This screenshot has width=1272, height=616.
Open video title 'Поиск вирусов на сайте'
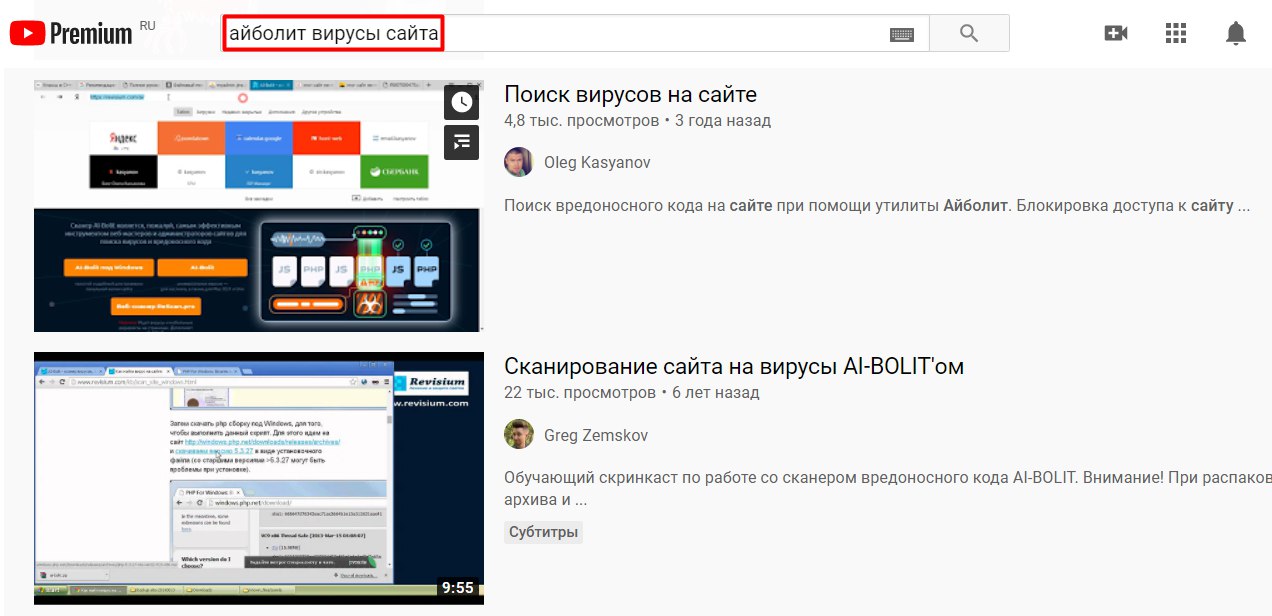tap(630, 94)
